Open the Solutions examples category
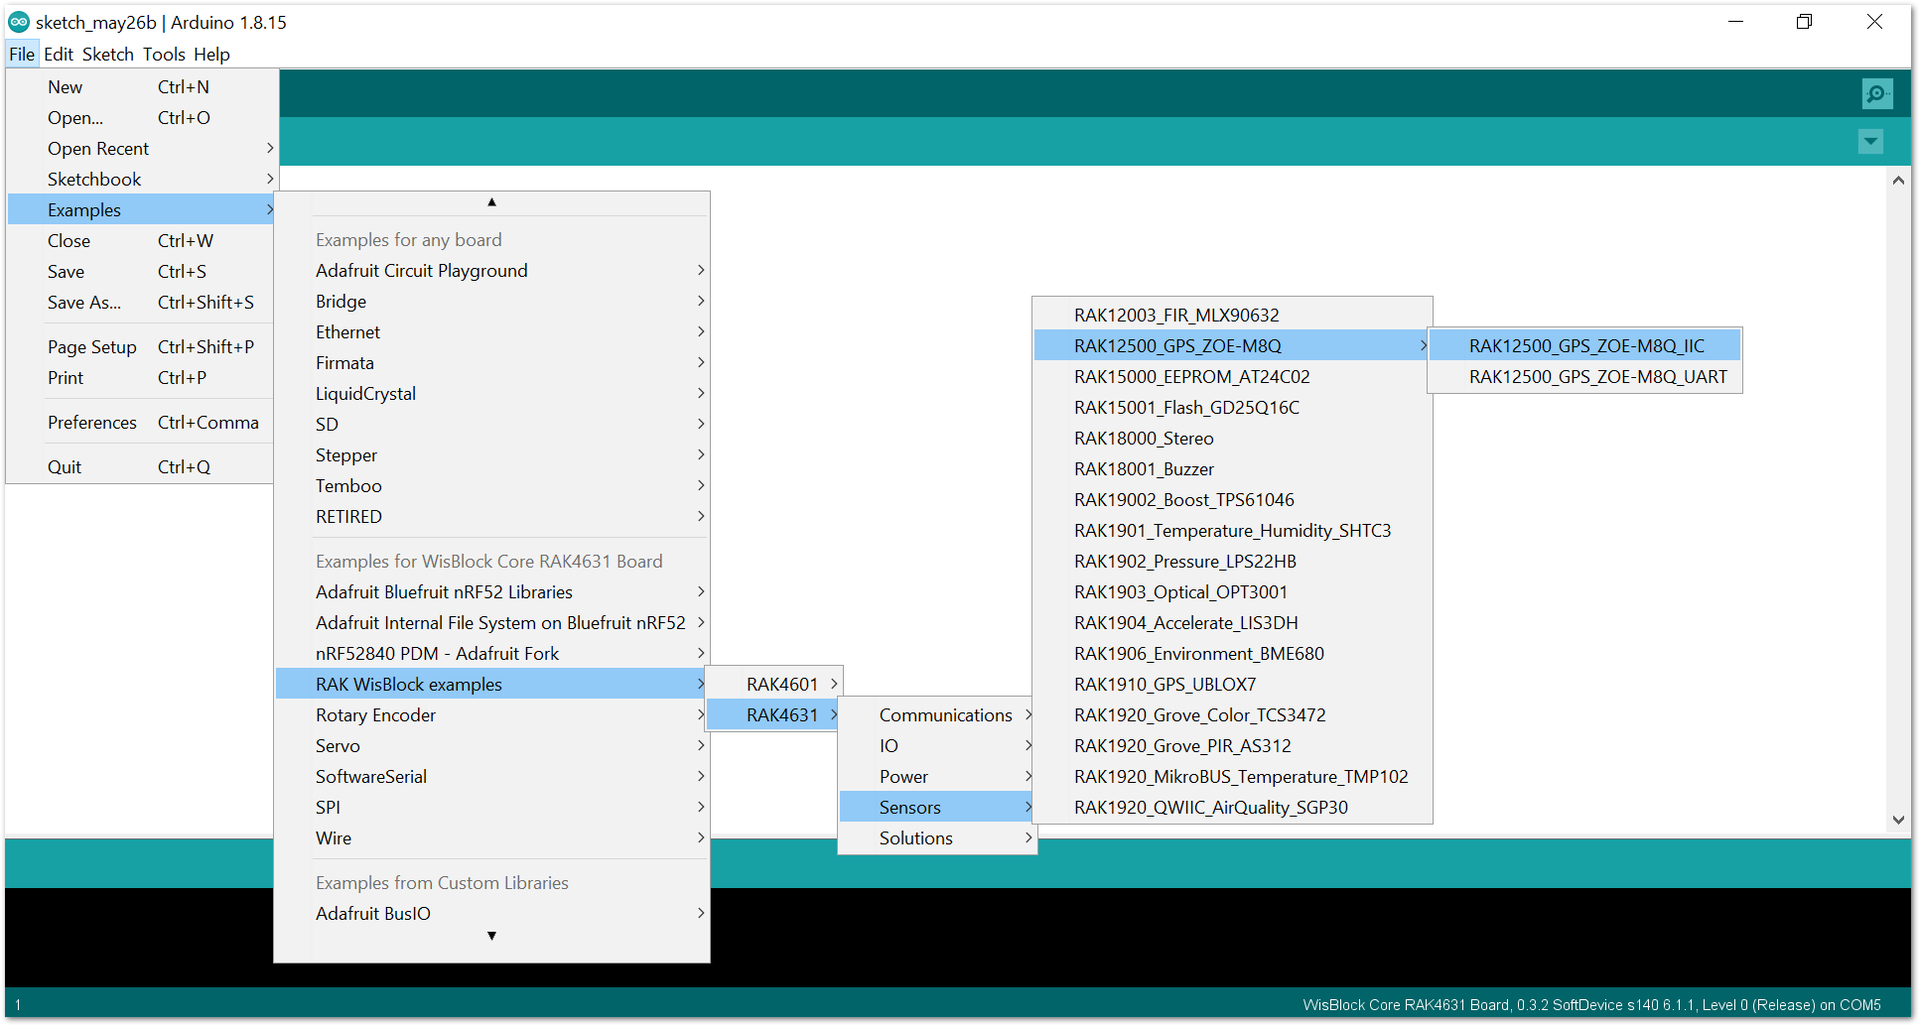Screen dimensions: 1920x1026 937,838
